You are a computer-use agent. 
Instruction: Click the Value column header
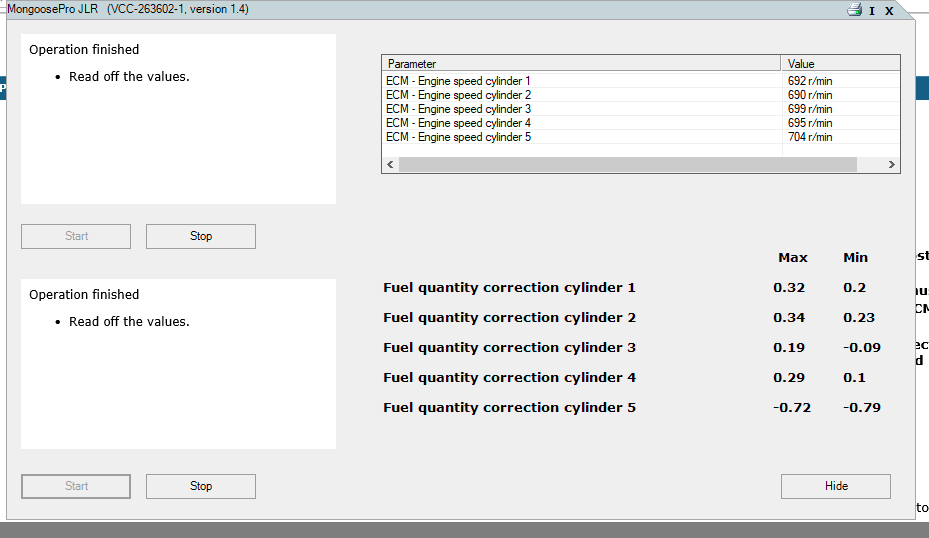pyautogui.click(x=839, y=64)
